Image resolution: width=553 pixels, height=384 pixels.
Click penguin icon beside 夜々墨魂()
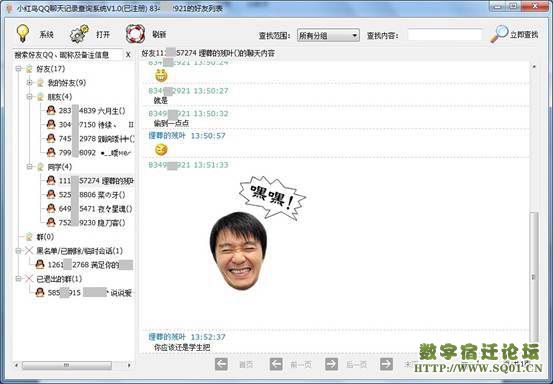[x=51, y=208]
